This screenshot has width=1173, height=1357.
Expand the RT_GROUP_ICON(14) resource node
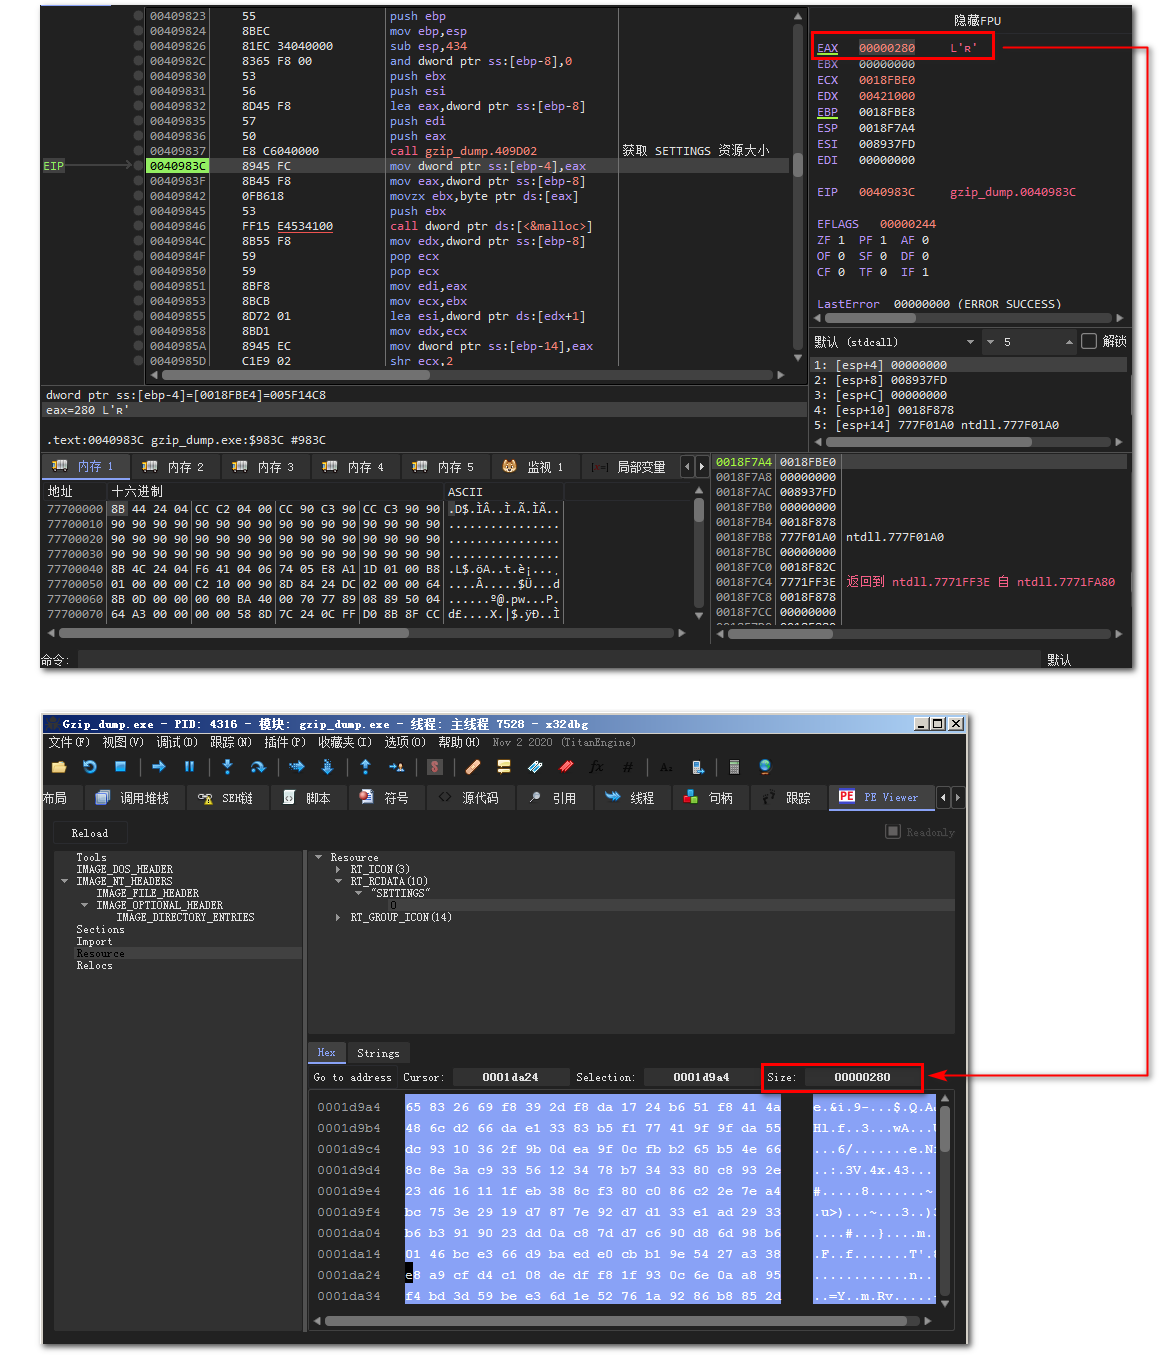338,917
